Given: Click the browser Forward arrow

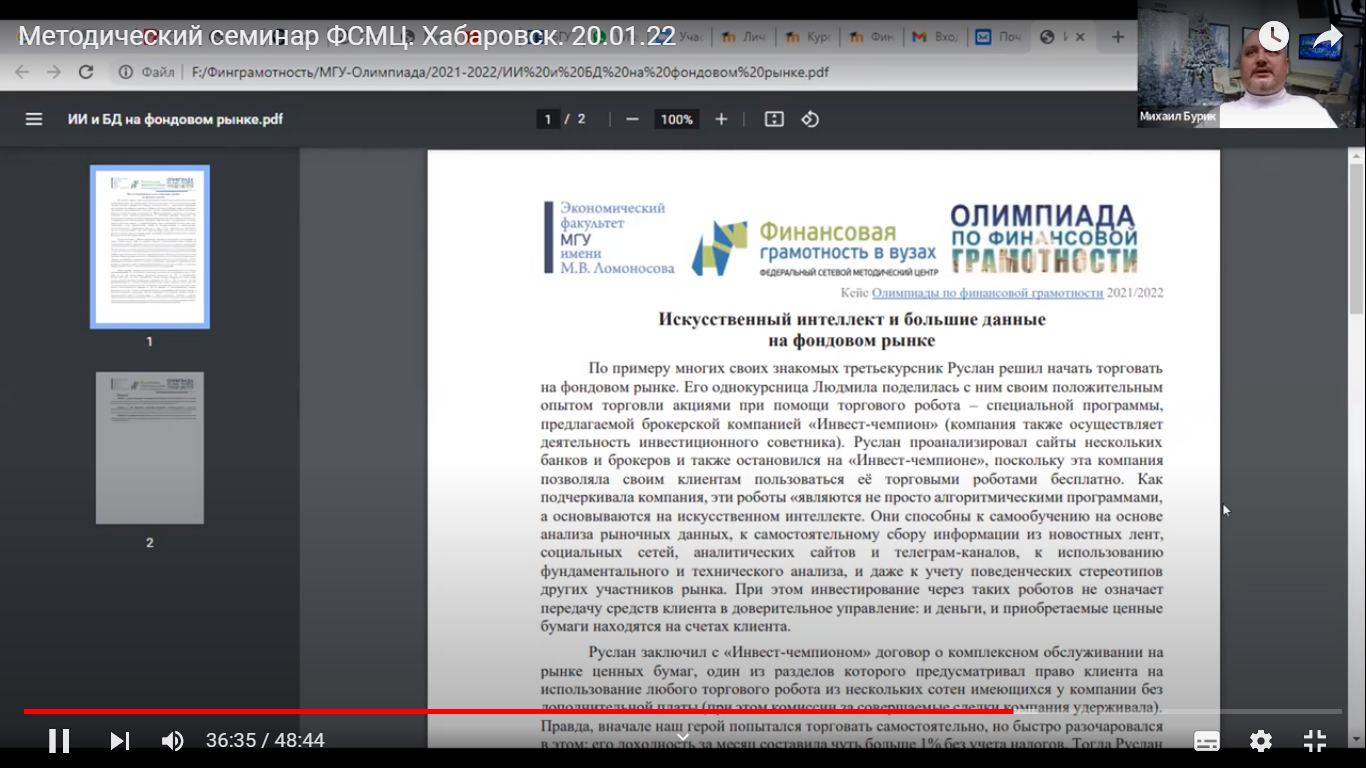Looking at the screenshot, I should point(54,72).
